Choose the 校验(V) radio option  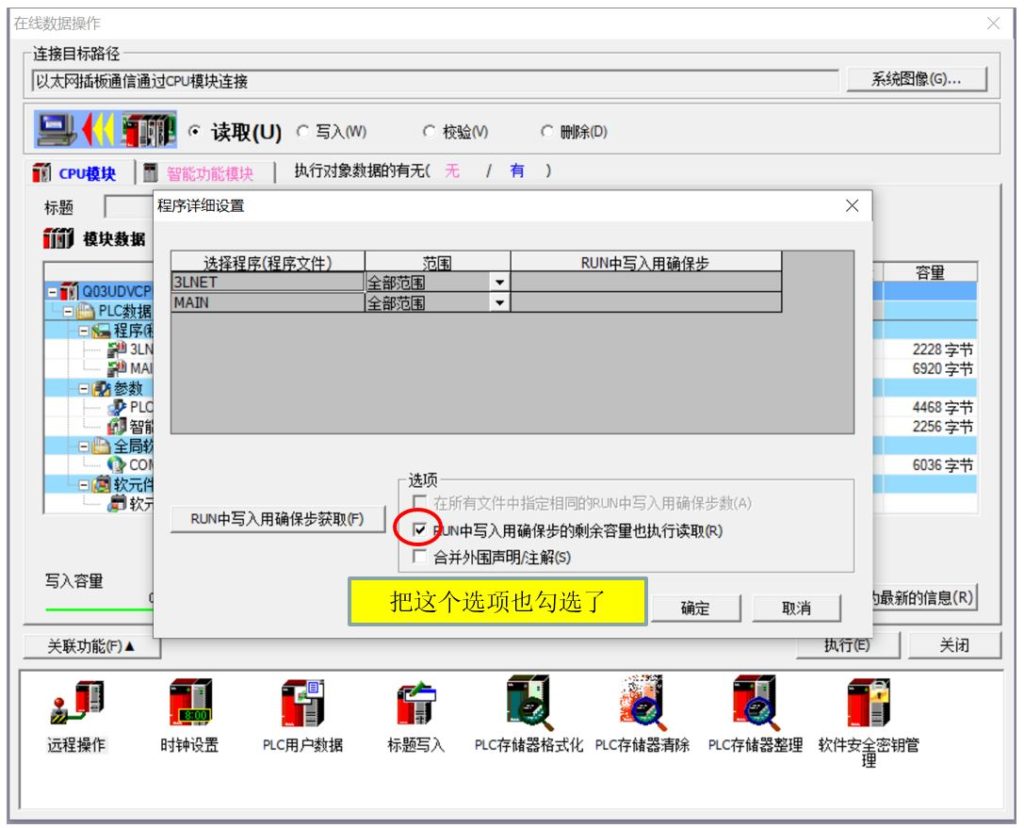[x=429, y=132]
